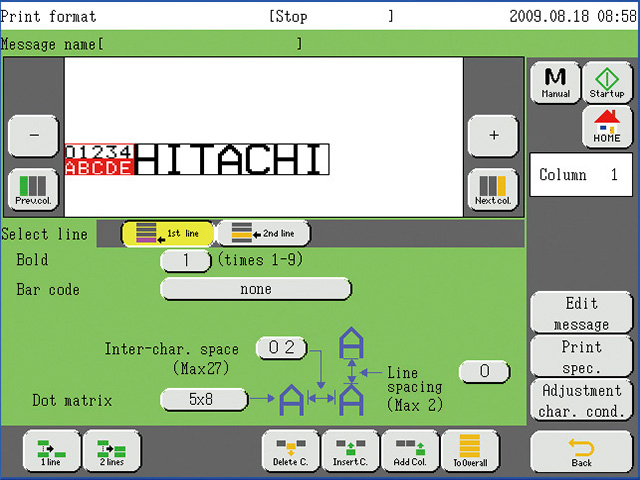Open the Dot matrix 5x8 selector

(x=204, y=400)
